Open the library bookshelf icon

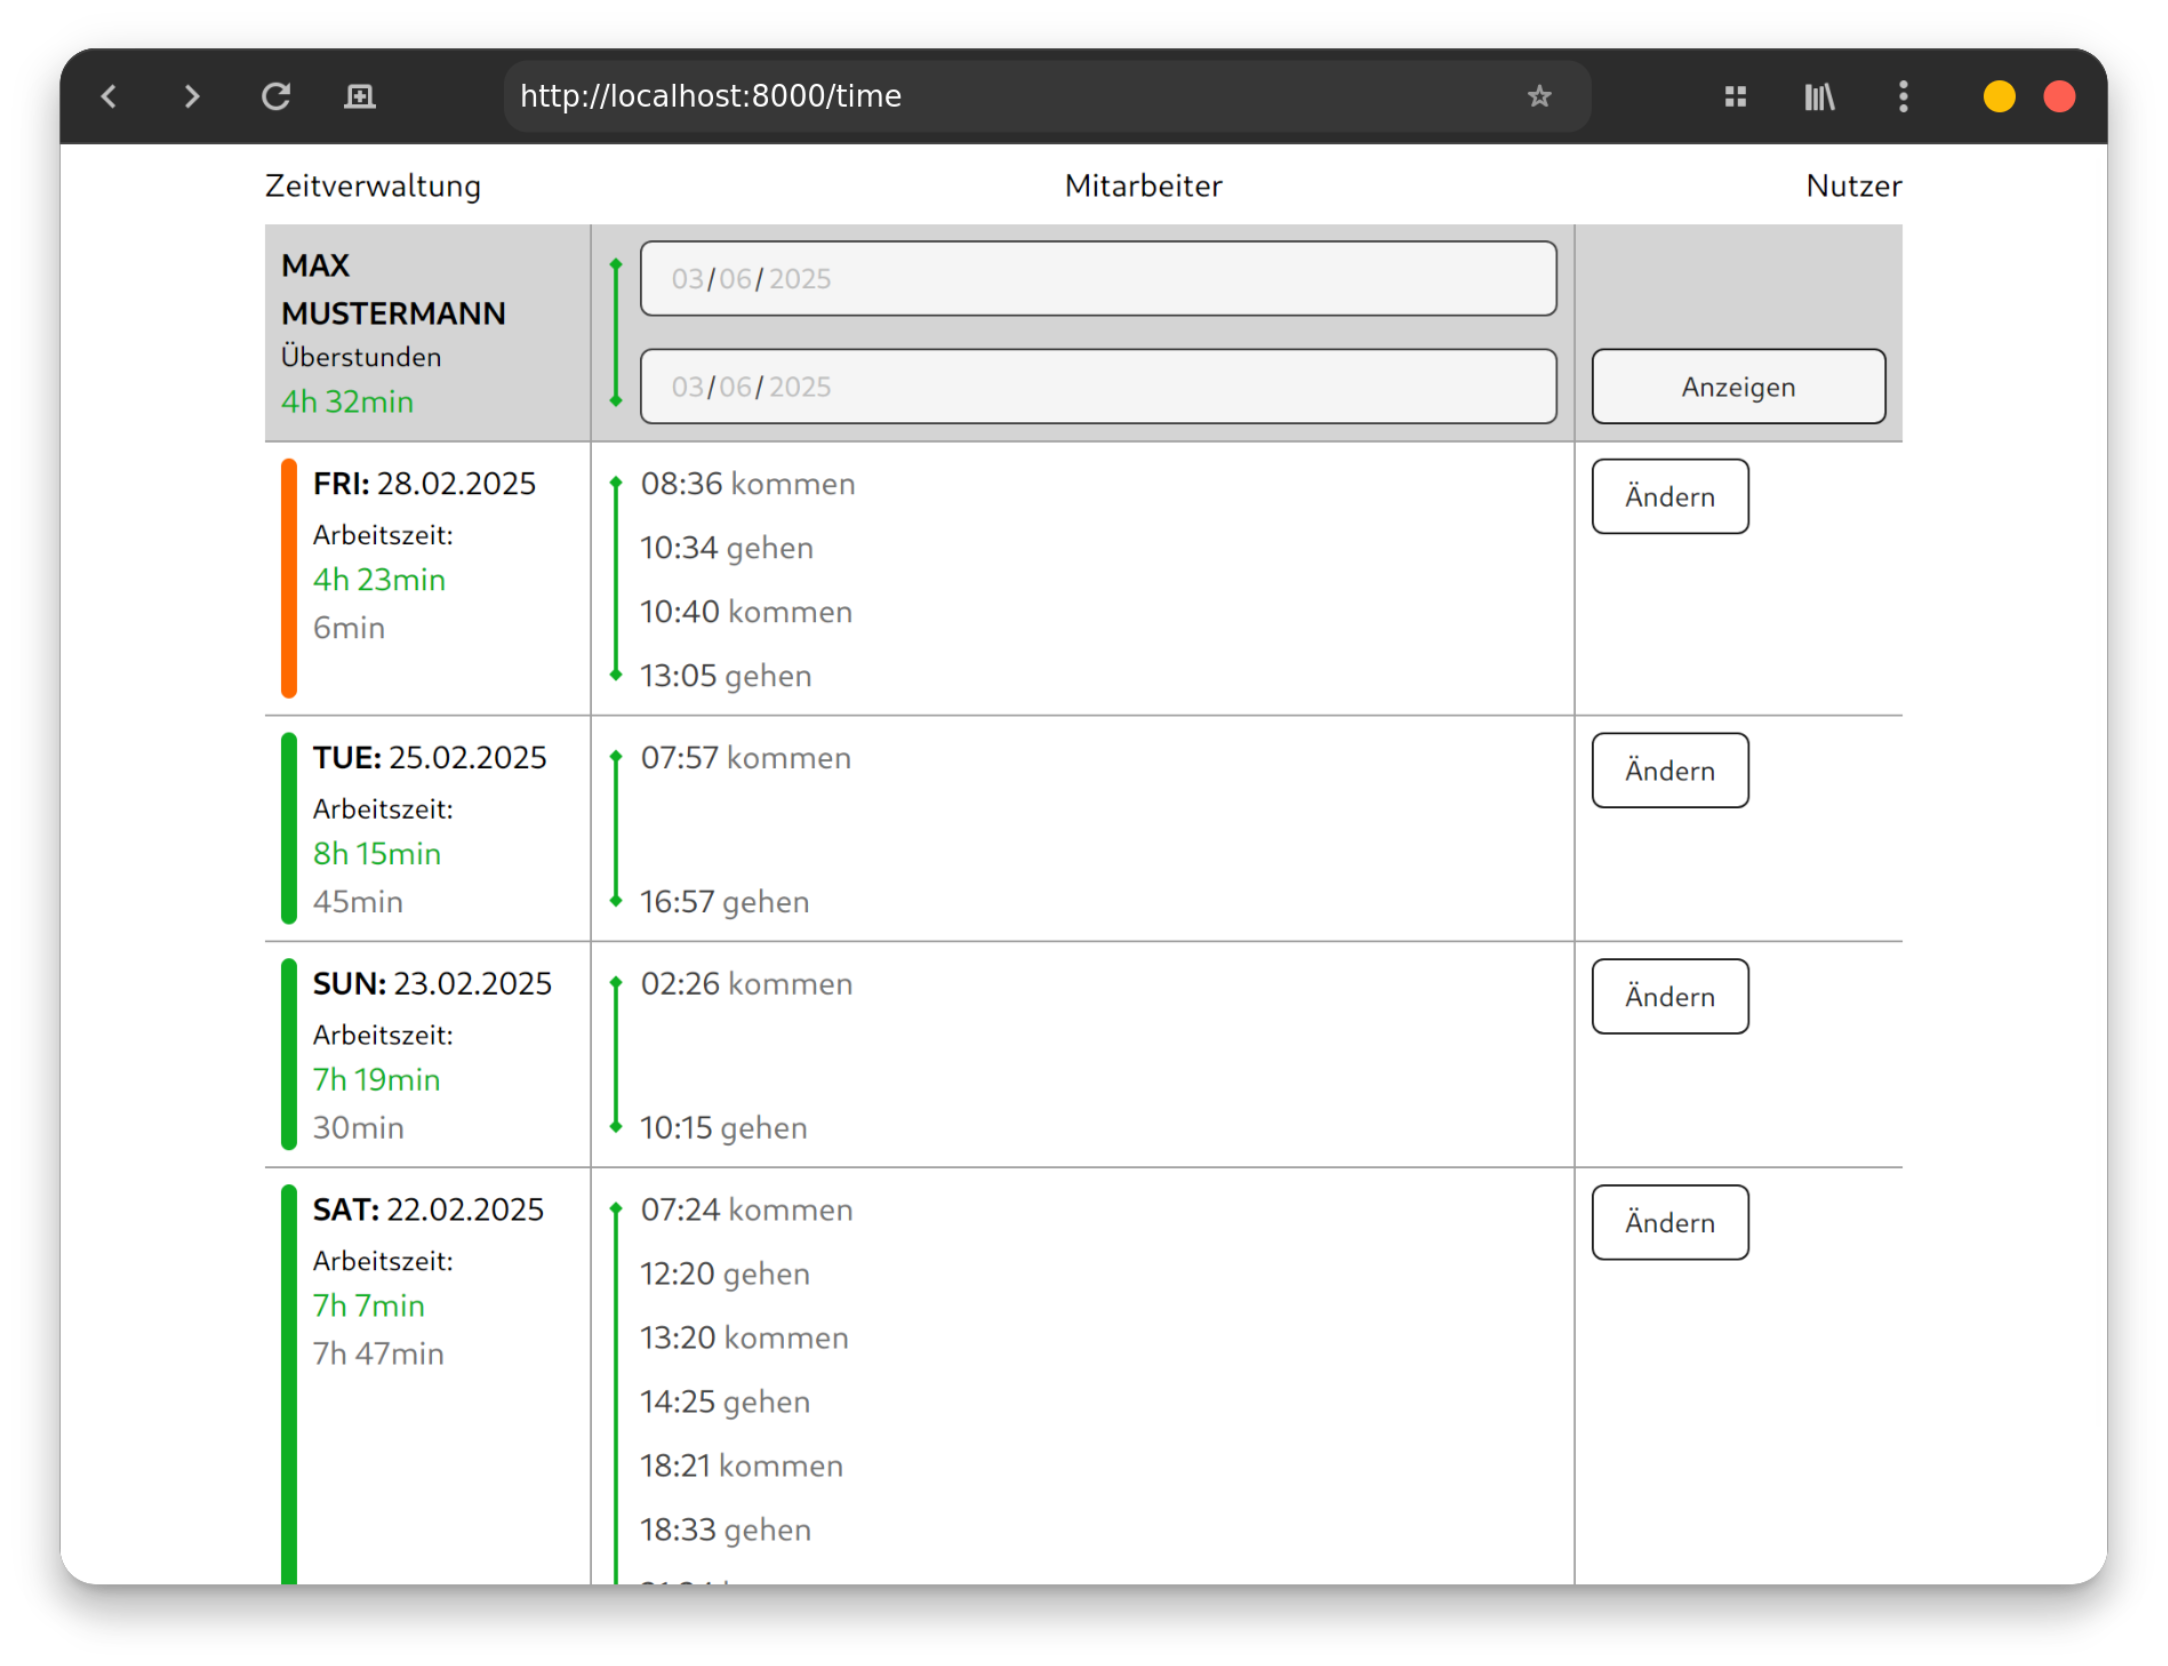(1819, 97)
